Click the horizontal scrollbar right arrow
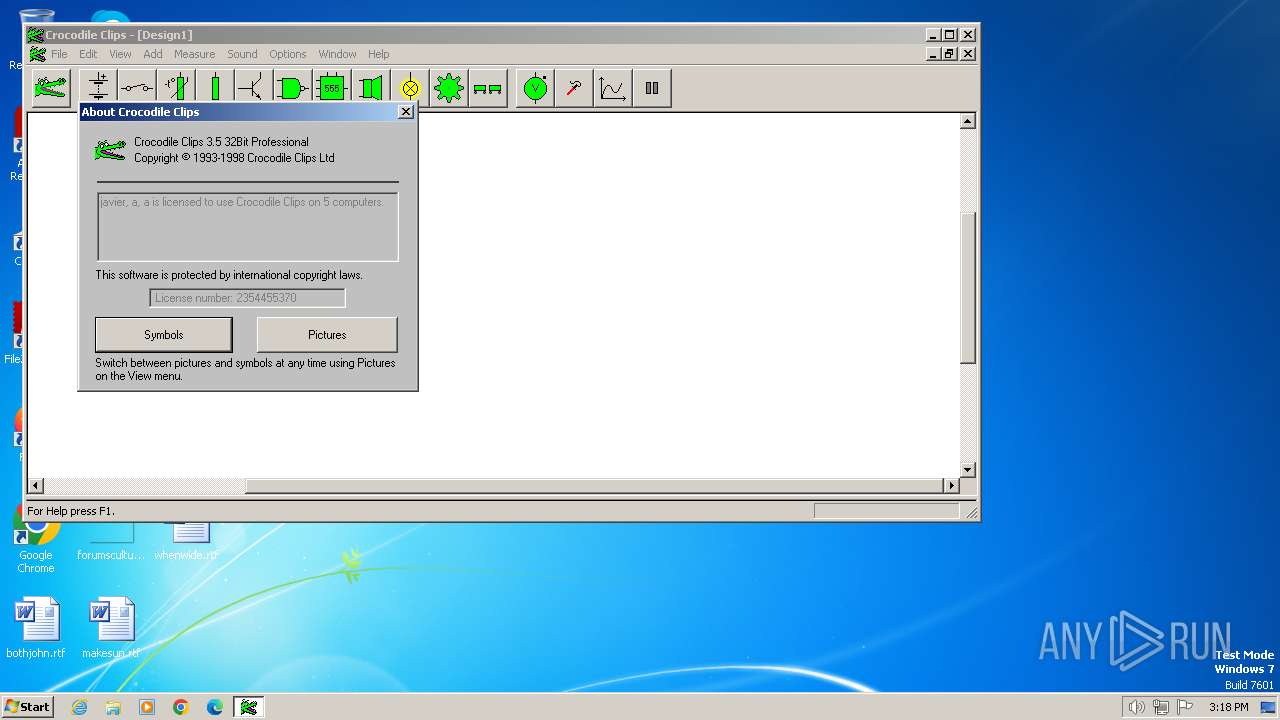 (x=951, y=486)
